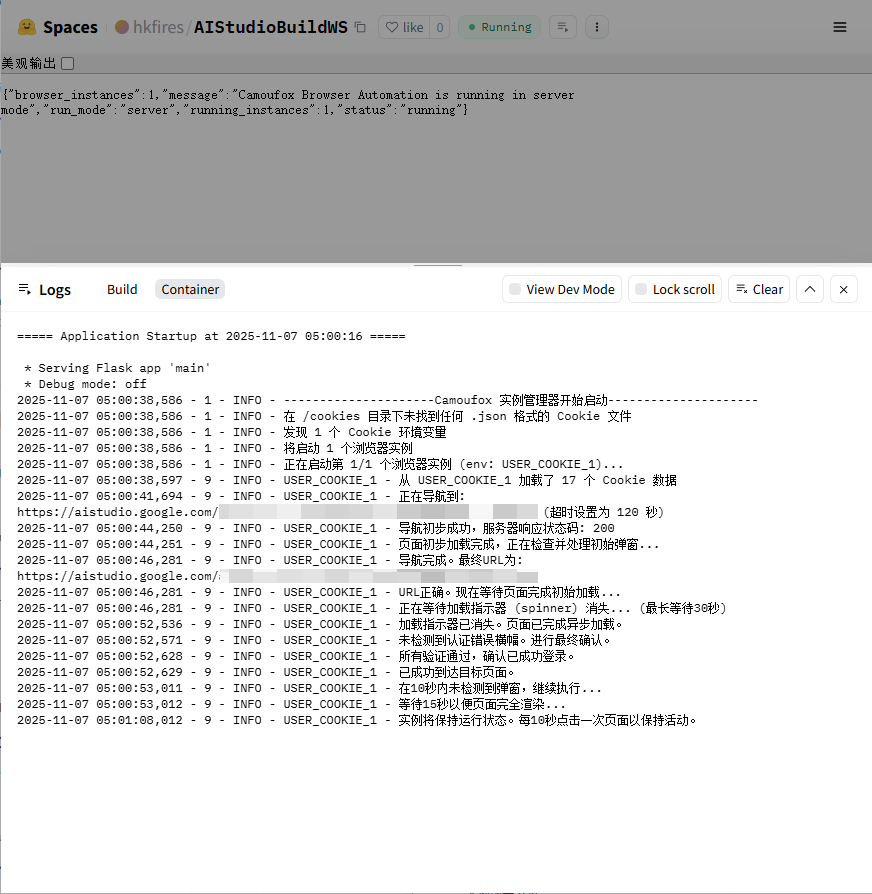Image resolution: width=872 pixels, height=894 pixels.
Task: Collapse the Logs panel with chevron
Action: (x=810, y=289)
